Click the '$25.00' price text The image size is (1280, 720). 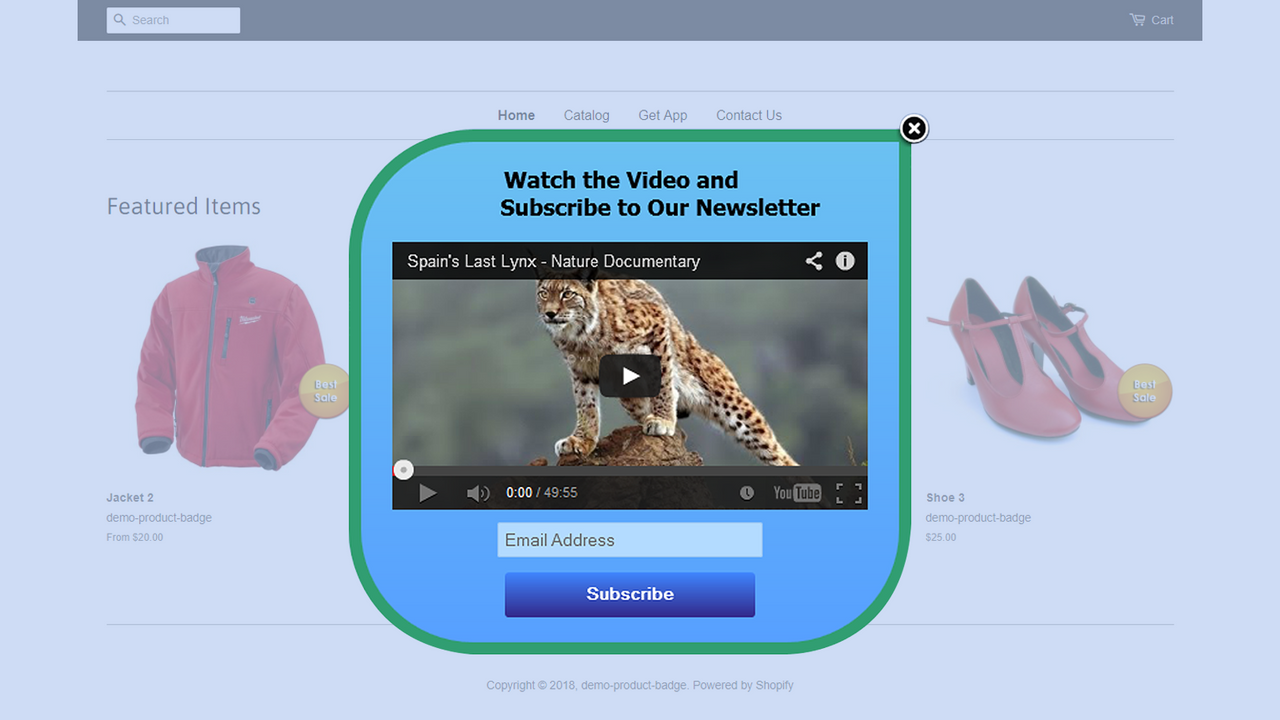[941, 537]
